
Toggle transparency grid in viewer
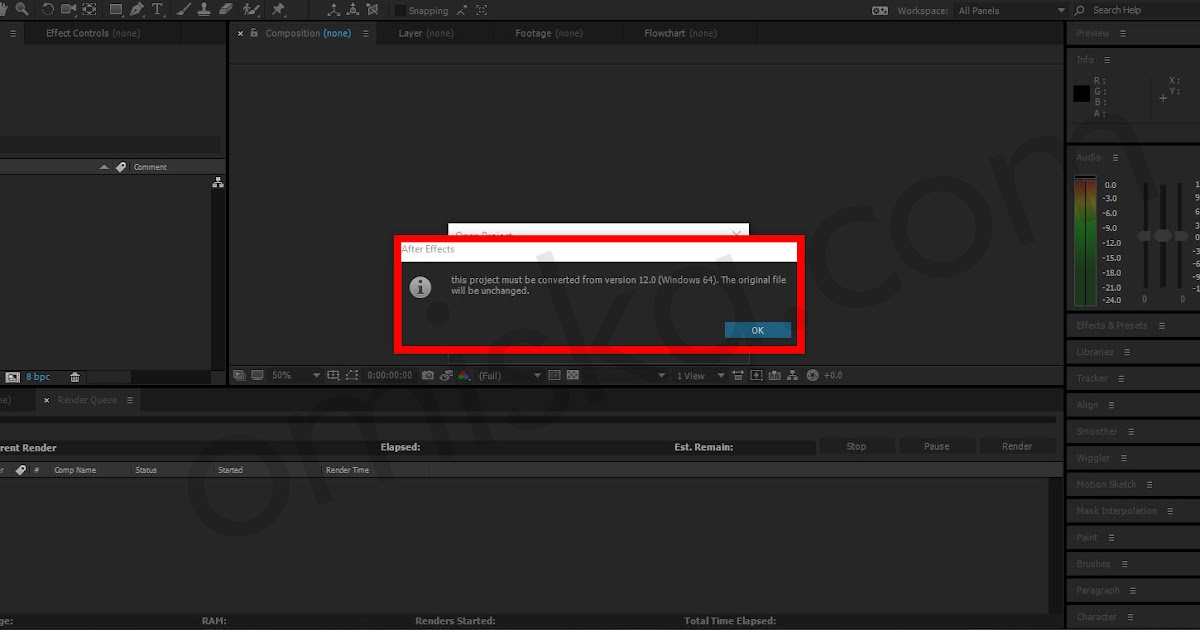click(573, 375)
